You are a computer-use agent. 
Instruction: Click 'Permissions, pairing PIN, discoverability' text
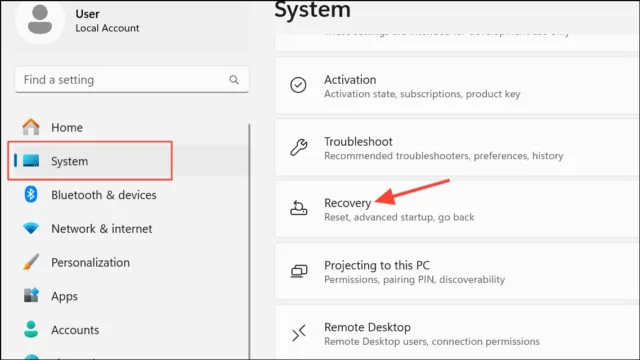pyautogui.click(x=414, y=280)
